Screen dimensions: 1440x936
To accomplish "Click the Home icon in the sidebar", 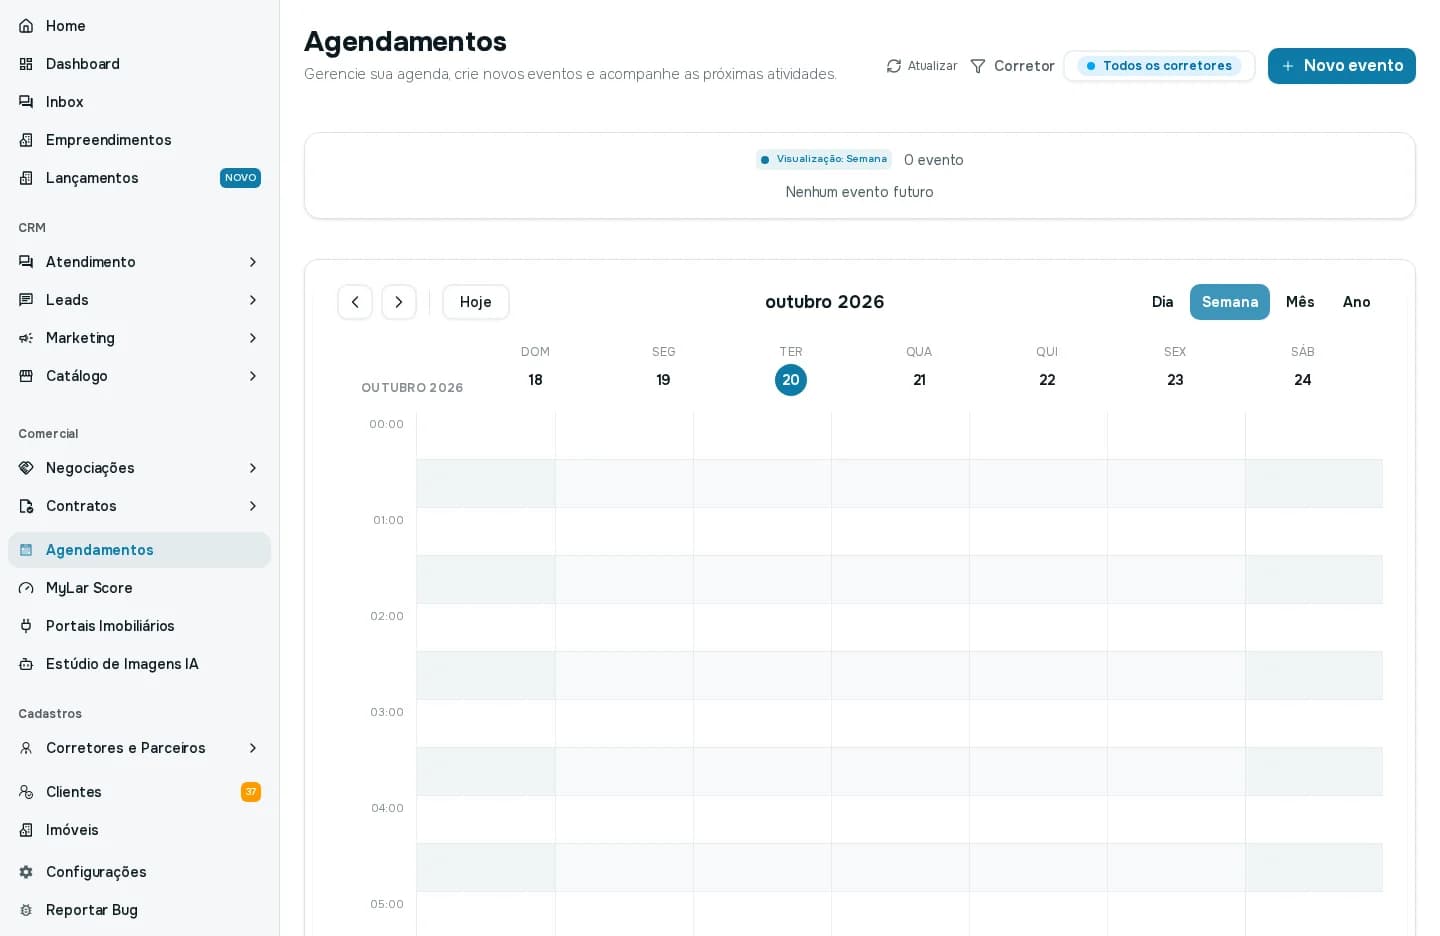I will click(x=26, y=26).
